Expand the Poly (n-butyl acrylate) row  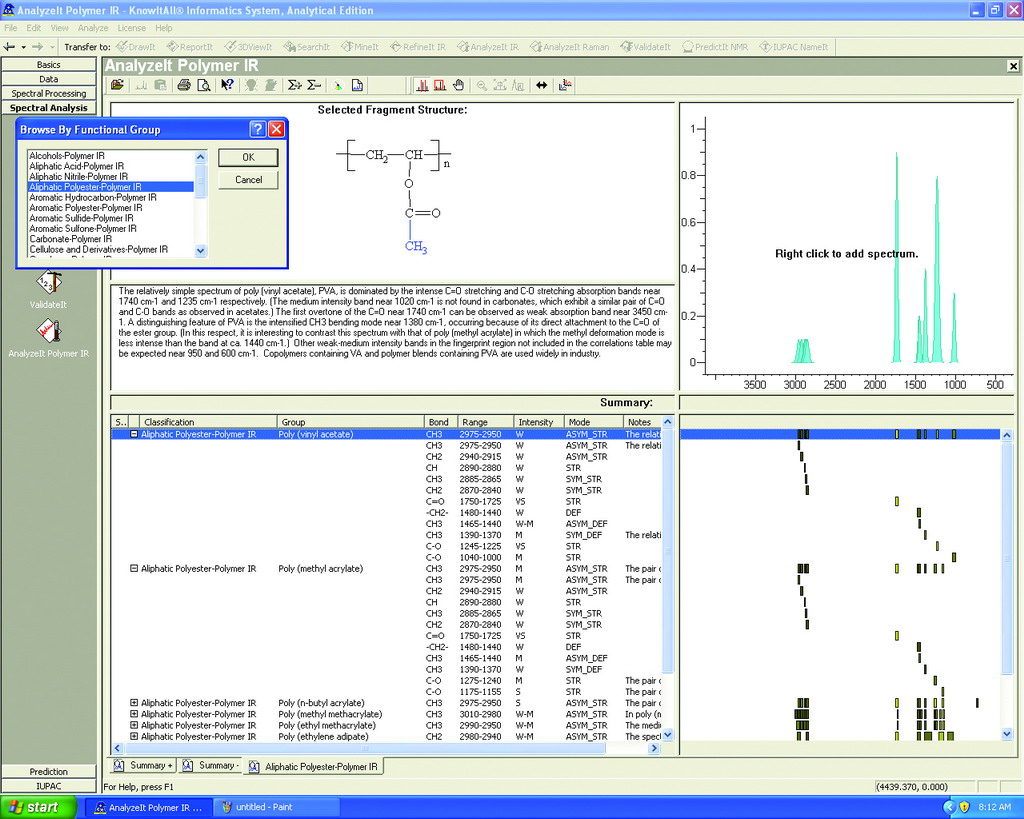[134, 703]
